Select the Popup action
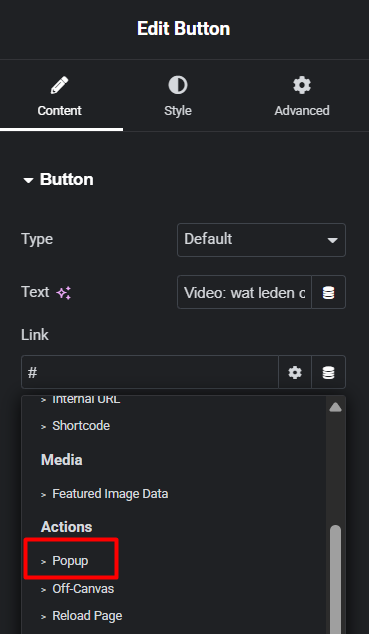Screen dimensions: 369x634 coord(70,561)
